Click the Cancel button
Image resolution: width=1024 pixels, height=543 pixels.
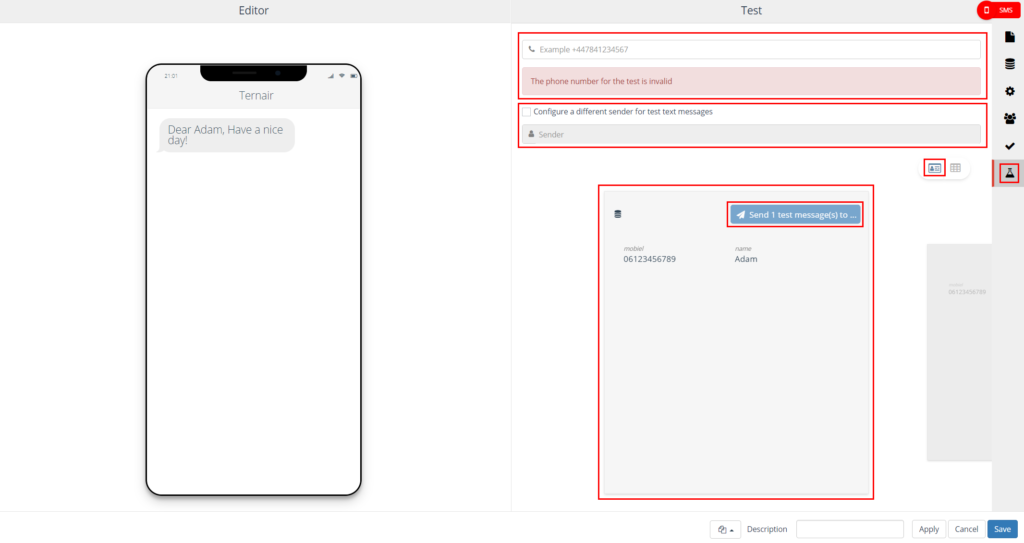pyautogui.click(x=966, y=529)
